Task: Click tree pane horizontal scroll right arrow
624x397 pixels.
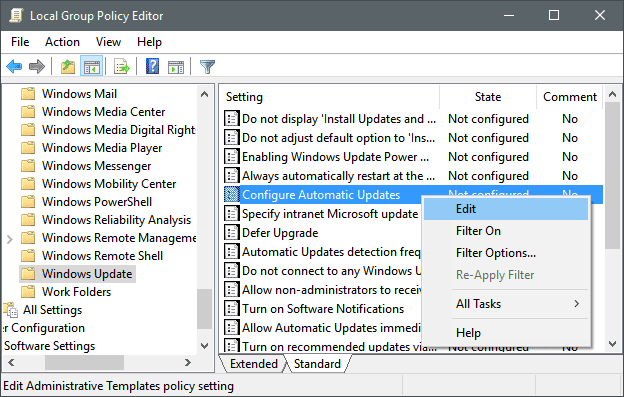Action: pos(188,362)
